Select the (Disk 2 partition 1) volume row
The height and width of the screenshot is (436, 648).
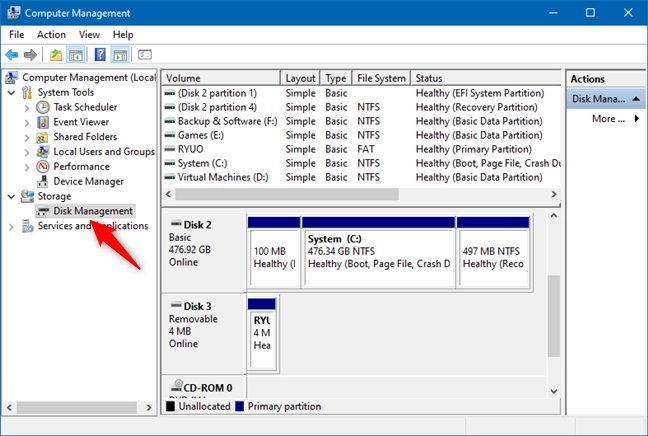361,93
